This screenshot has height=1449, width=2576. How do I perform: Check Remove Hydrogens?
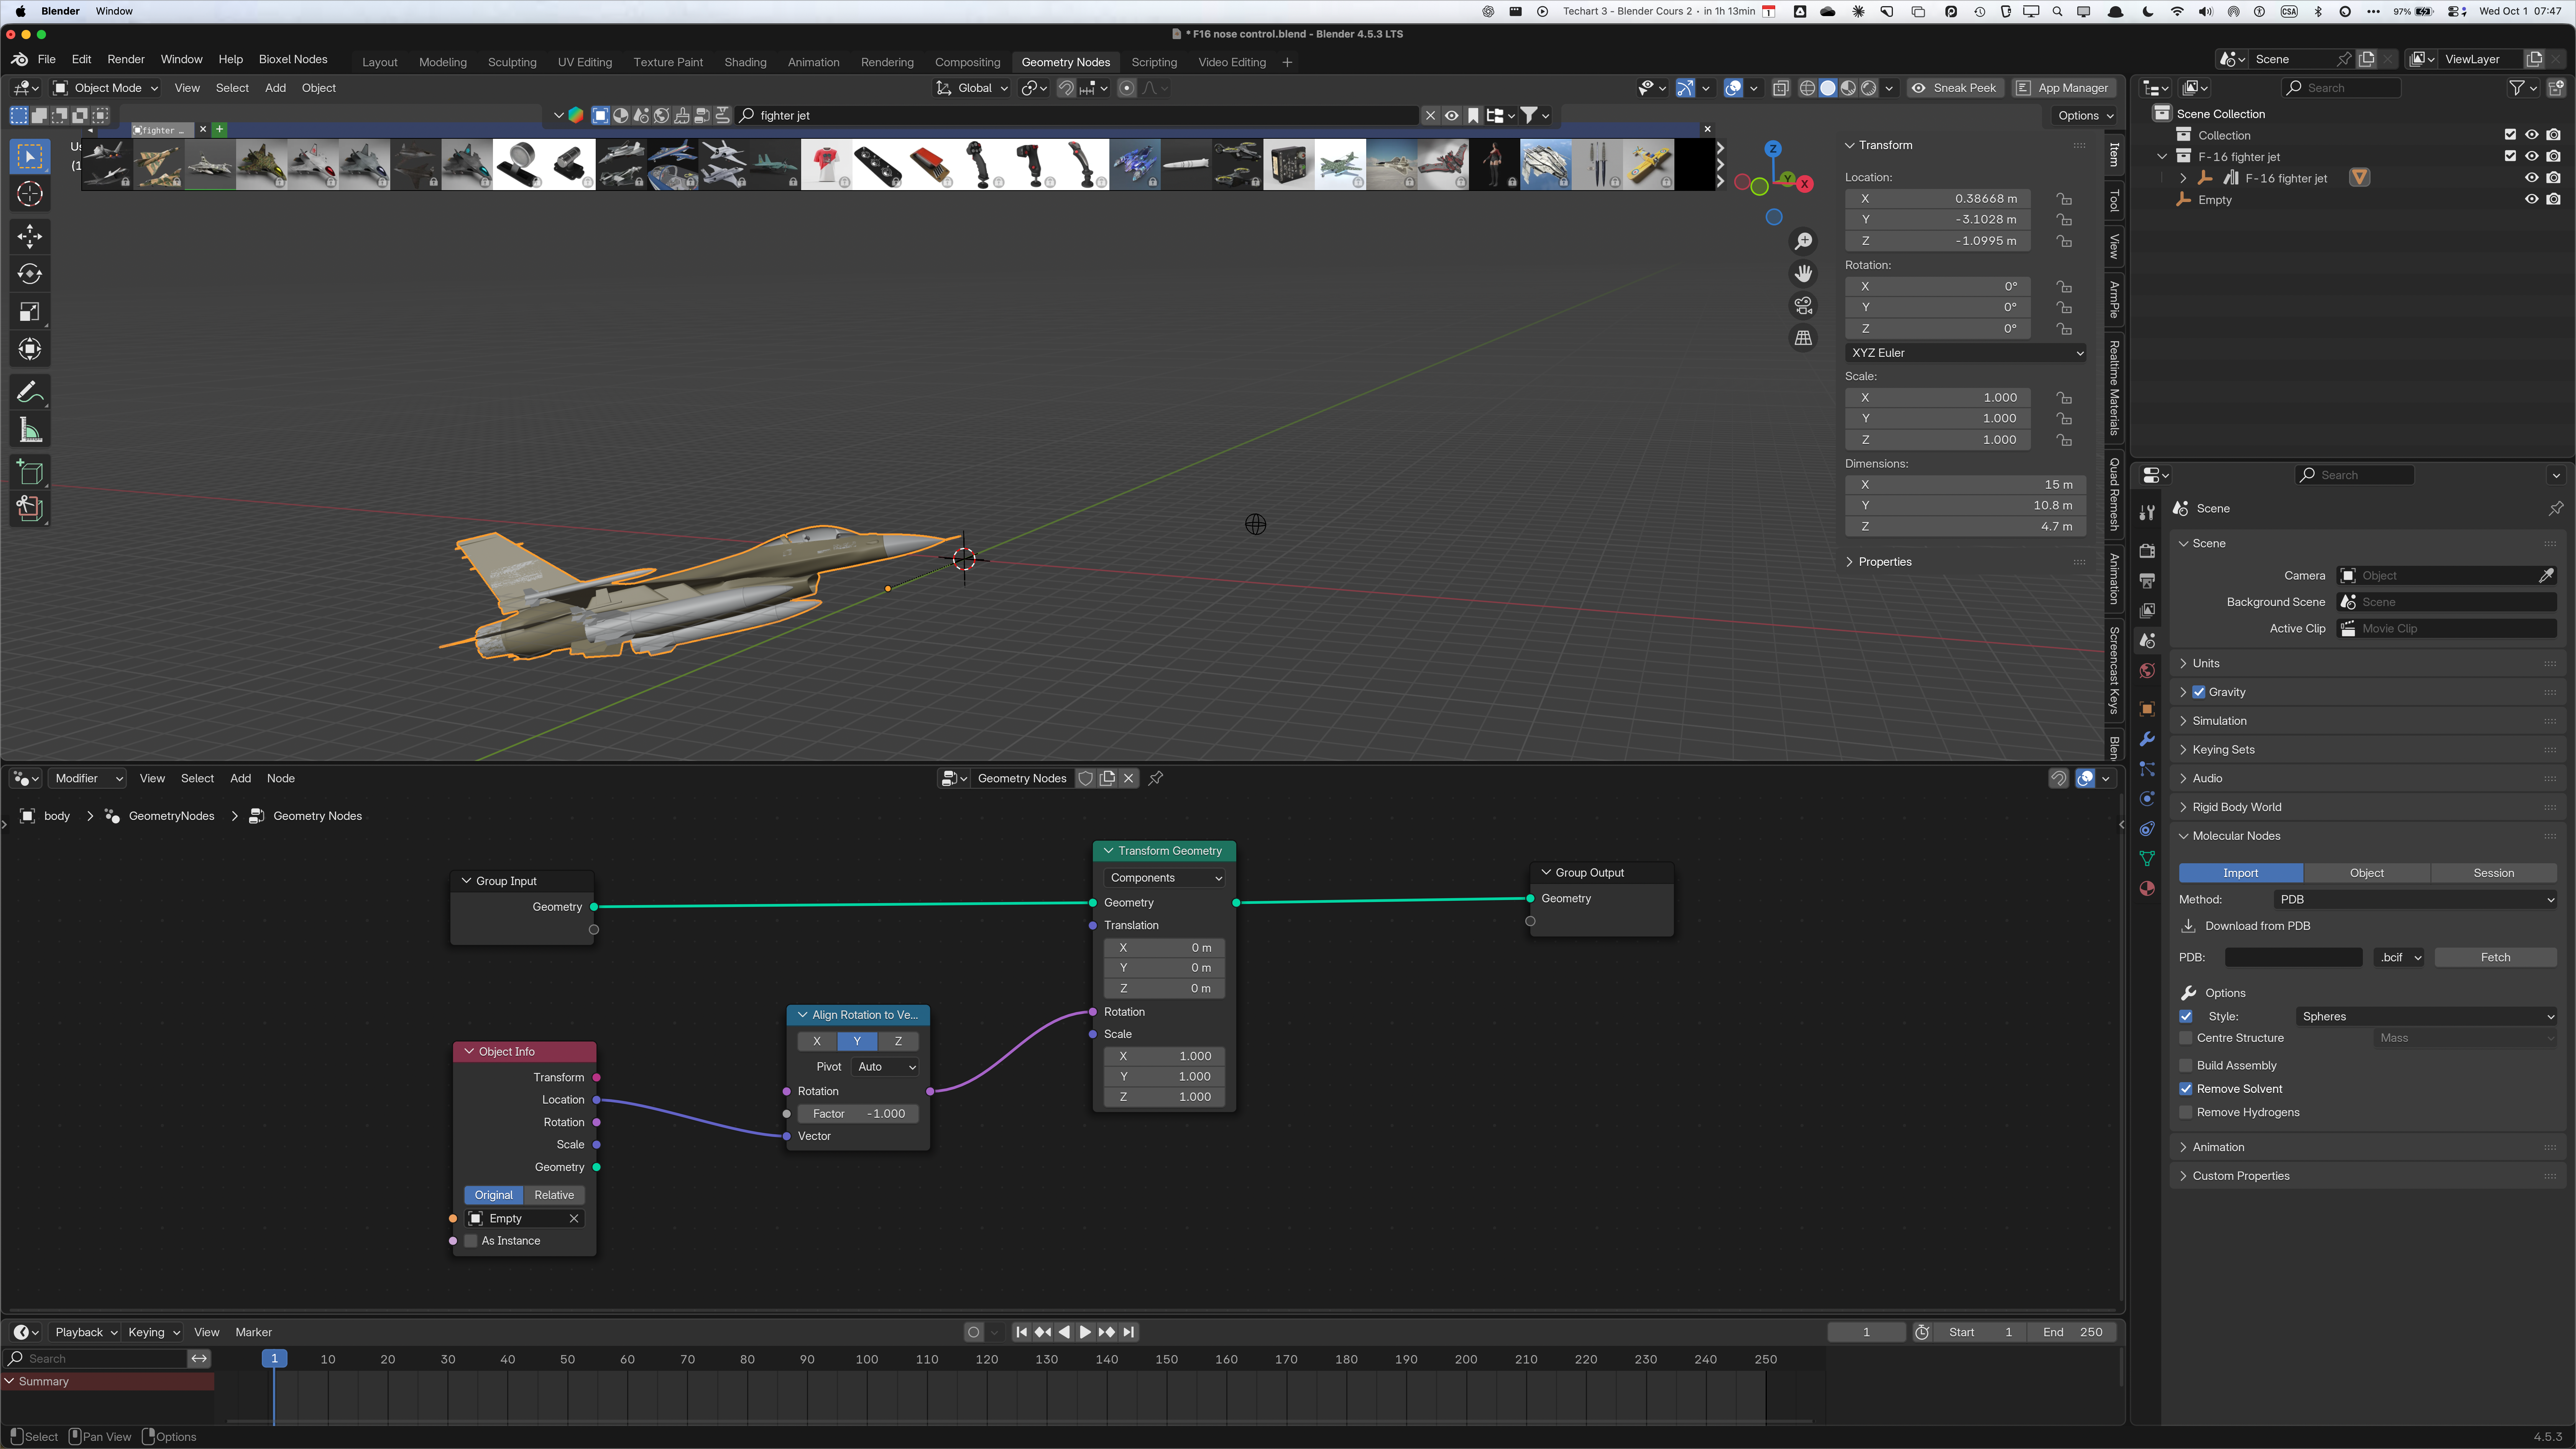pos(2186,1112)
